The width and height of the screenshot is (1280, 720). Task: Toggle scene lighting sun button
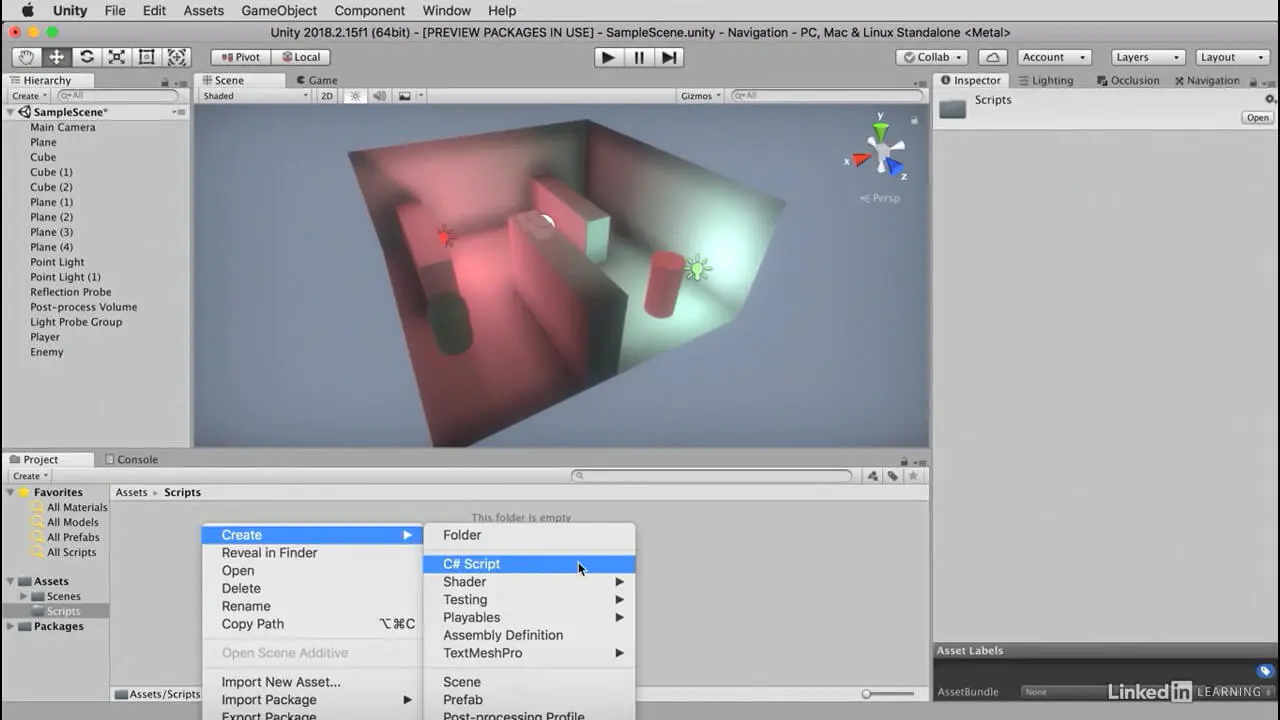[x=354, y=96]
